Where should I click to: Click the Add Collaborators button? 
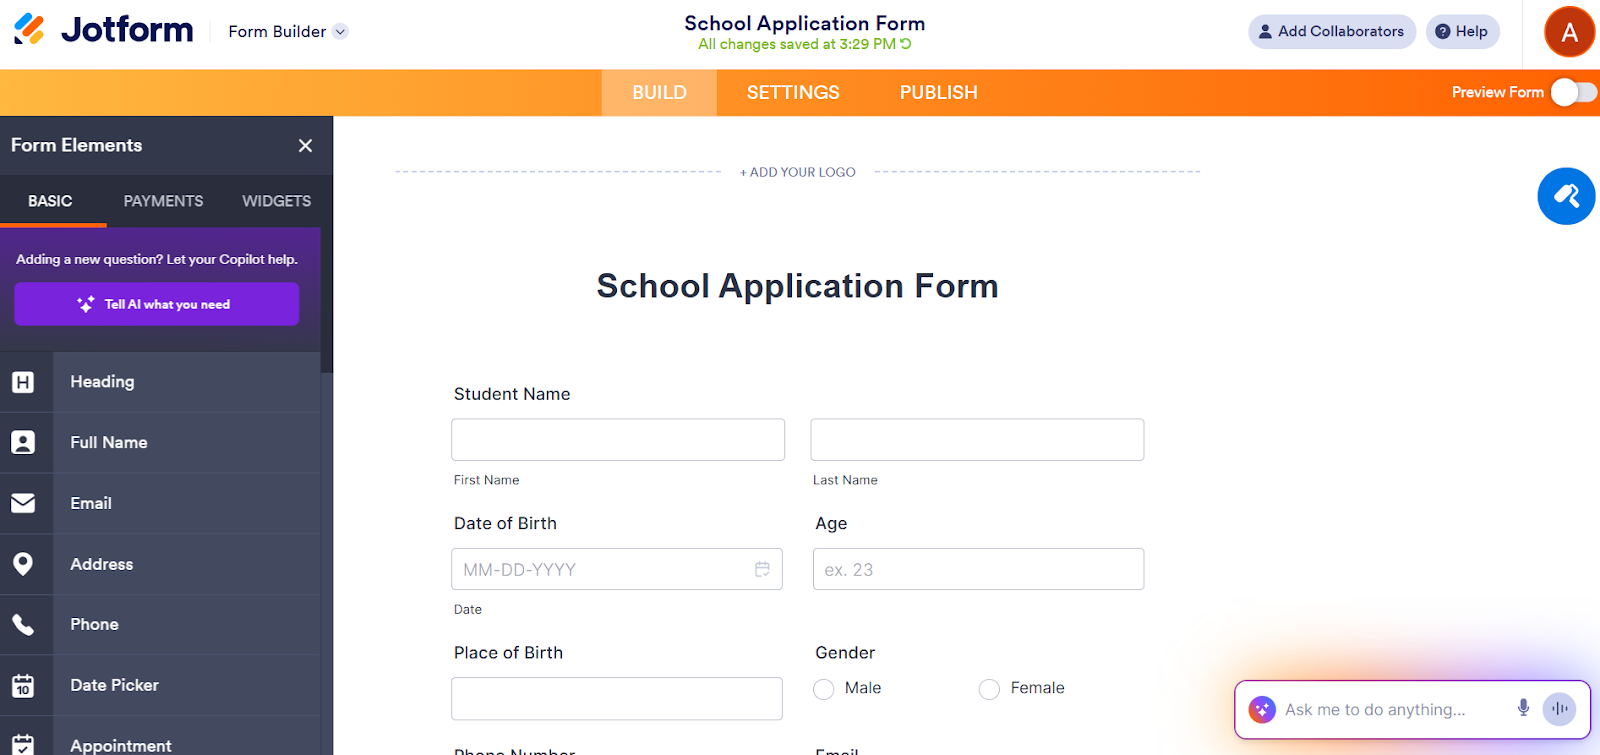1331,31
